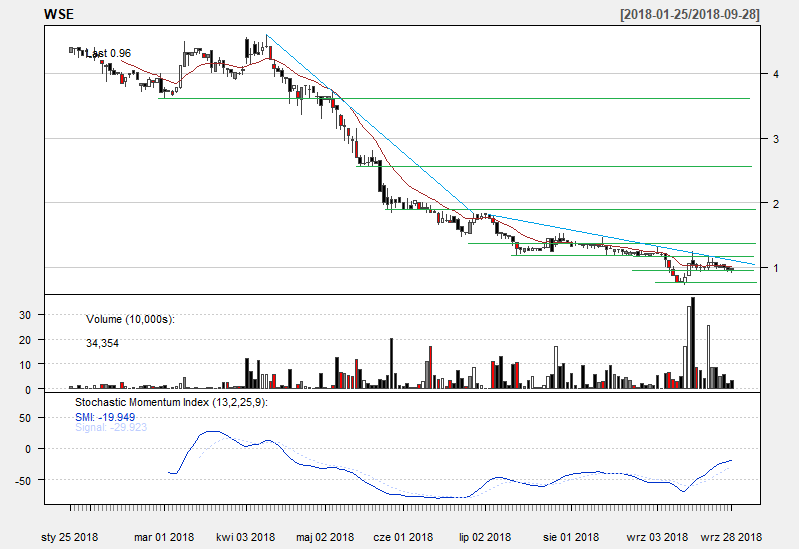
Task: Click price axis label 1
Action: click(x=776, y=268)
